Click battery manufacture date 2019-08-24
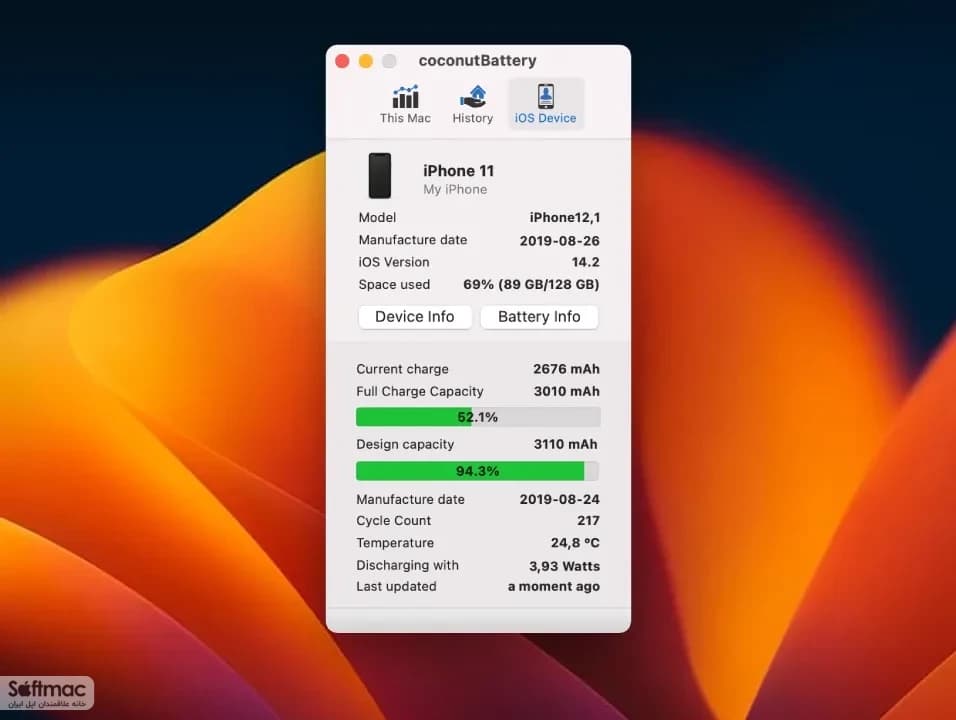 pos(559,499)
